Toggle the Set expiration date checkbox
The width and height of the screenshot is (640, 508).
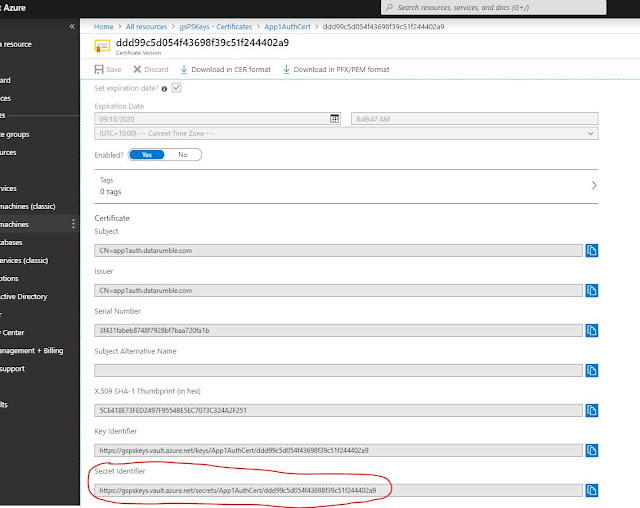point(176,88)
